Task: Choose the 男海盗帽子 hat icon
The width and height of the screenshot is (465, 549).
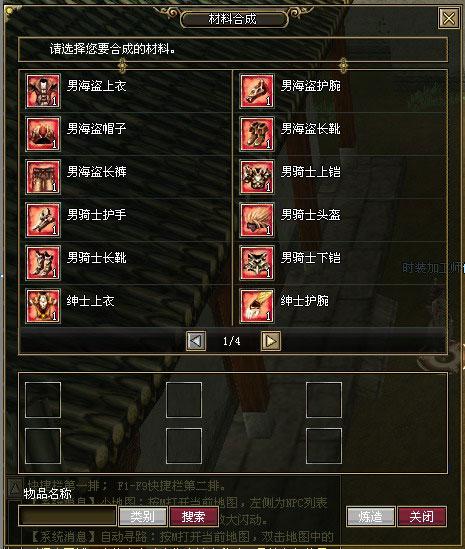Action: coord(43,134)
